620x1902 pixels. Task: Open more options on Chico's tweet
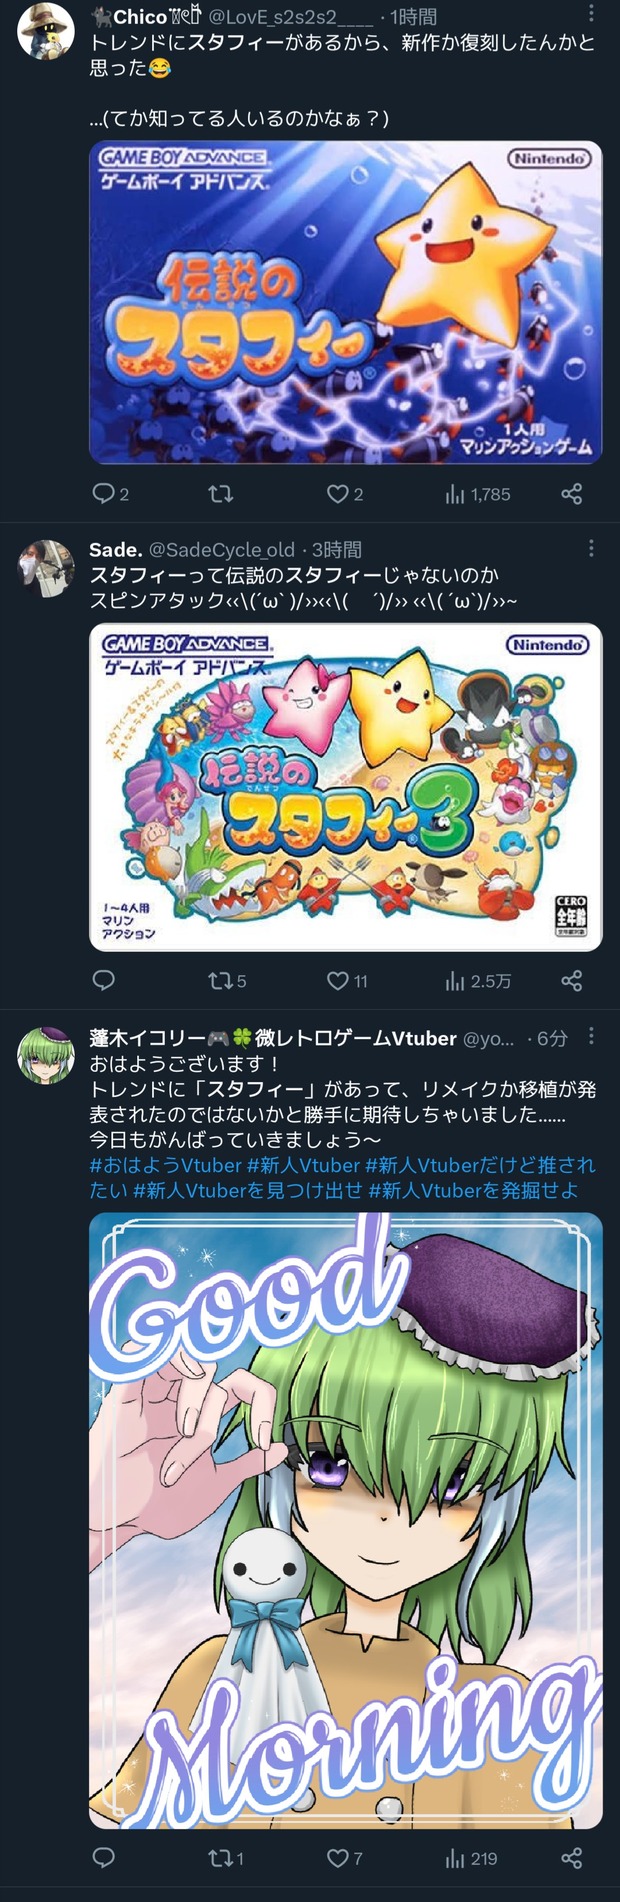(591, 13)
